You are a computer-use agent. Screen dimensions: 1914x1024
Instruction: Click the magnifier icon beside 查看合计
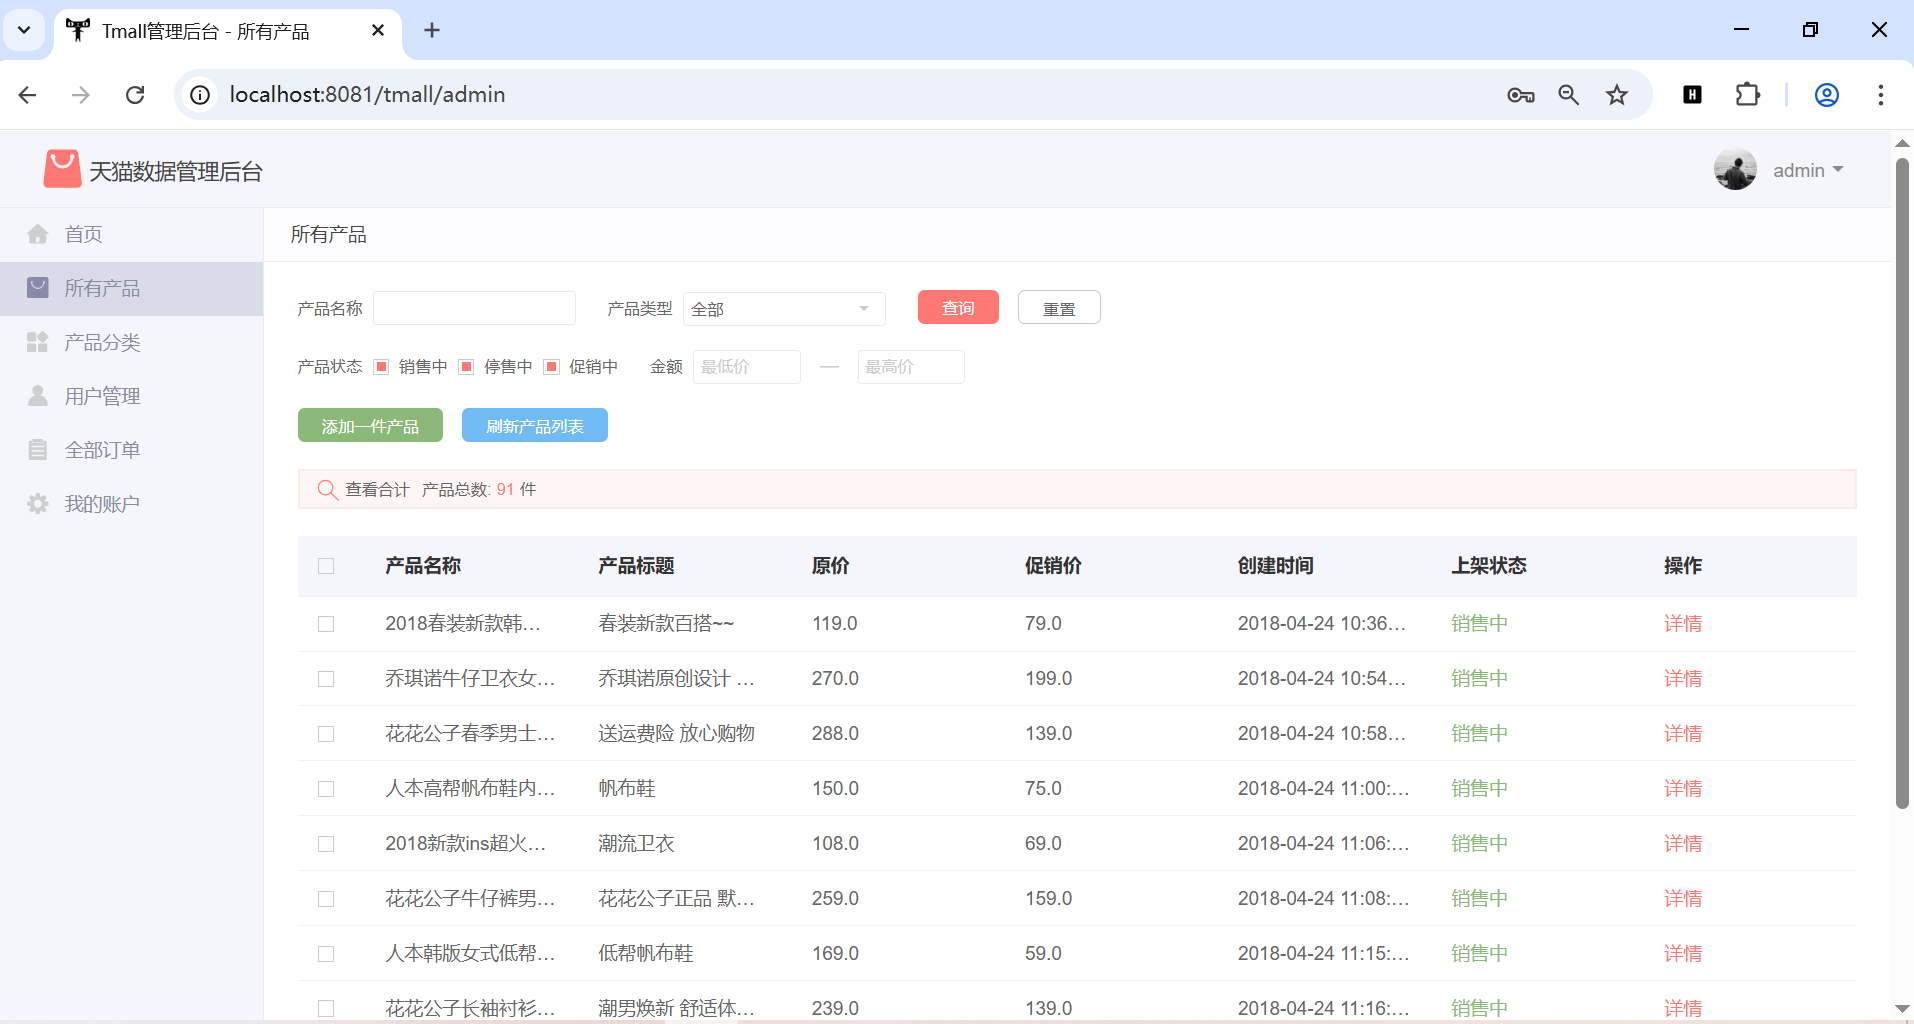click(x=327, y=489)
